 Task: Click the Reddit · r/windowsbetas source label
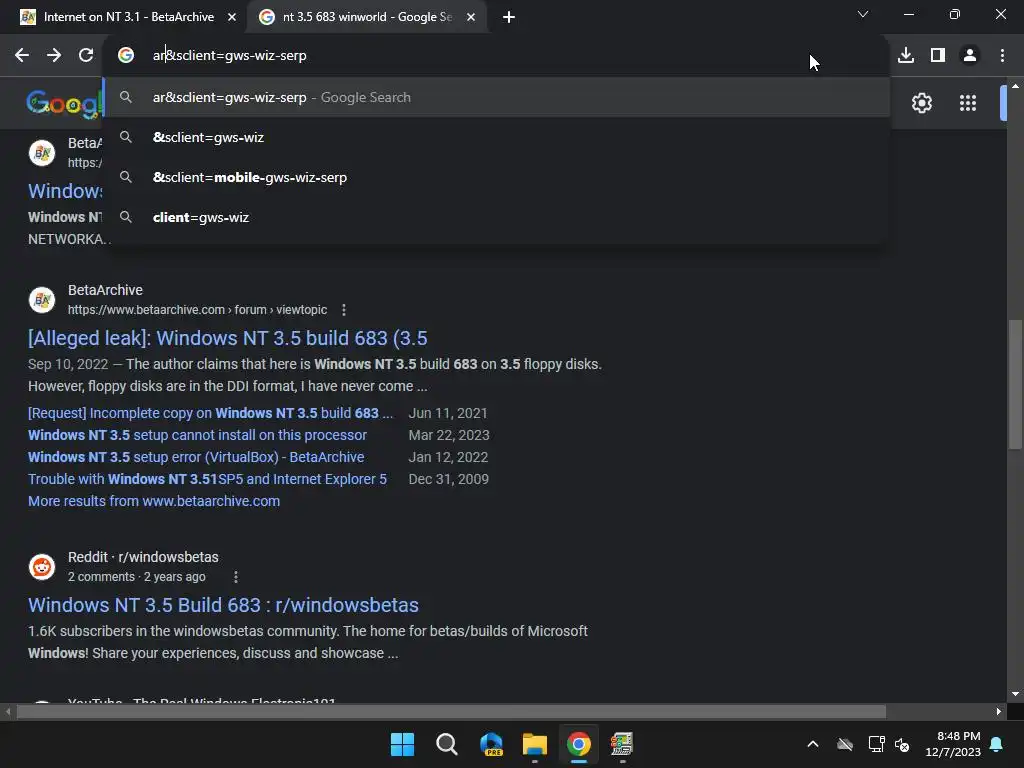click(143, 557)
